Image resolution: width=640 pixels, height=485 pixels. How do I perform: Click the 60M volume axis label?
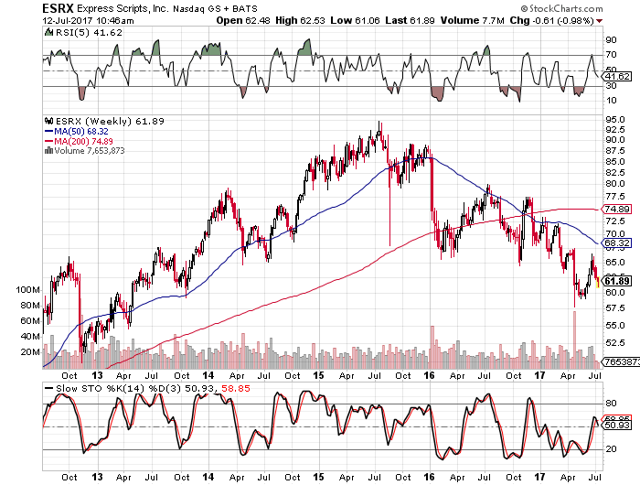(30, 321)
